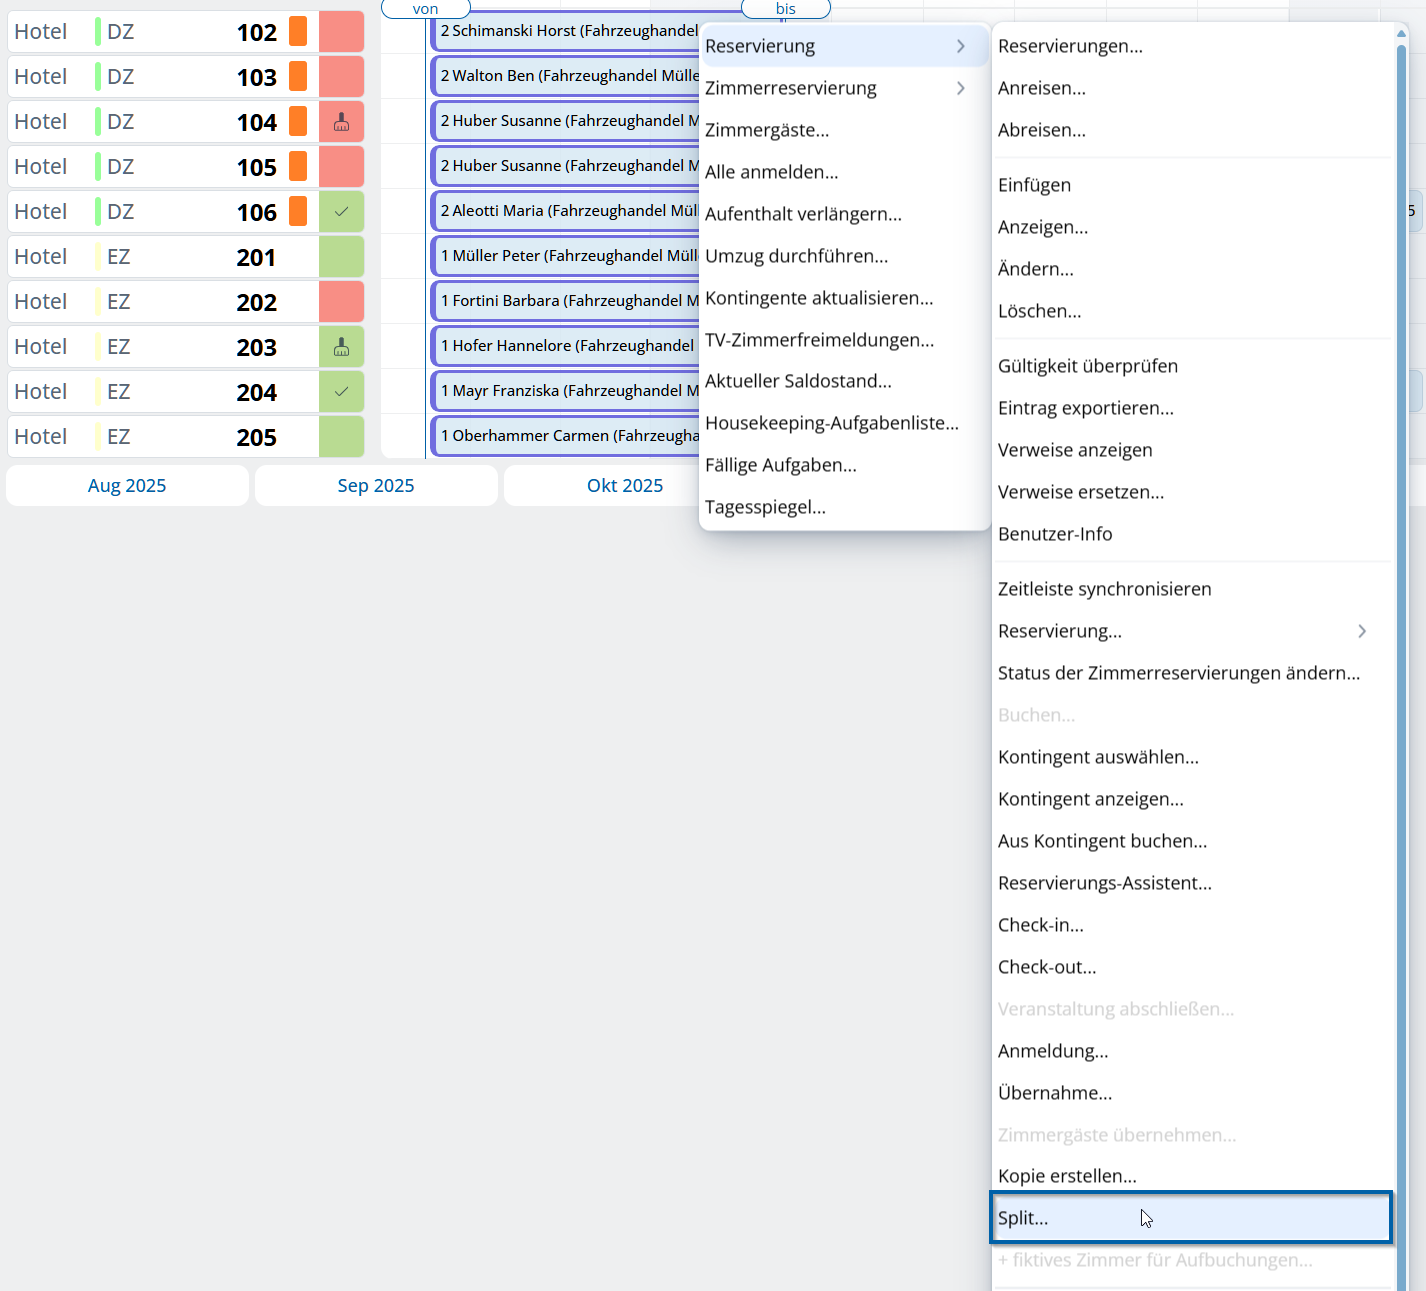Choose Check-in... from the submenu
This screenshot has width=1426, height=1291.
[1040, 925]
